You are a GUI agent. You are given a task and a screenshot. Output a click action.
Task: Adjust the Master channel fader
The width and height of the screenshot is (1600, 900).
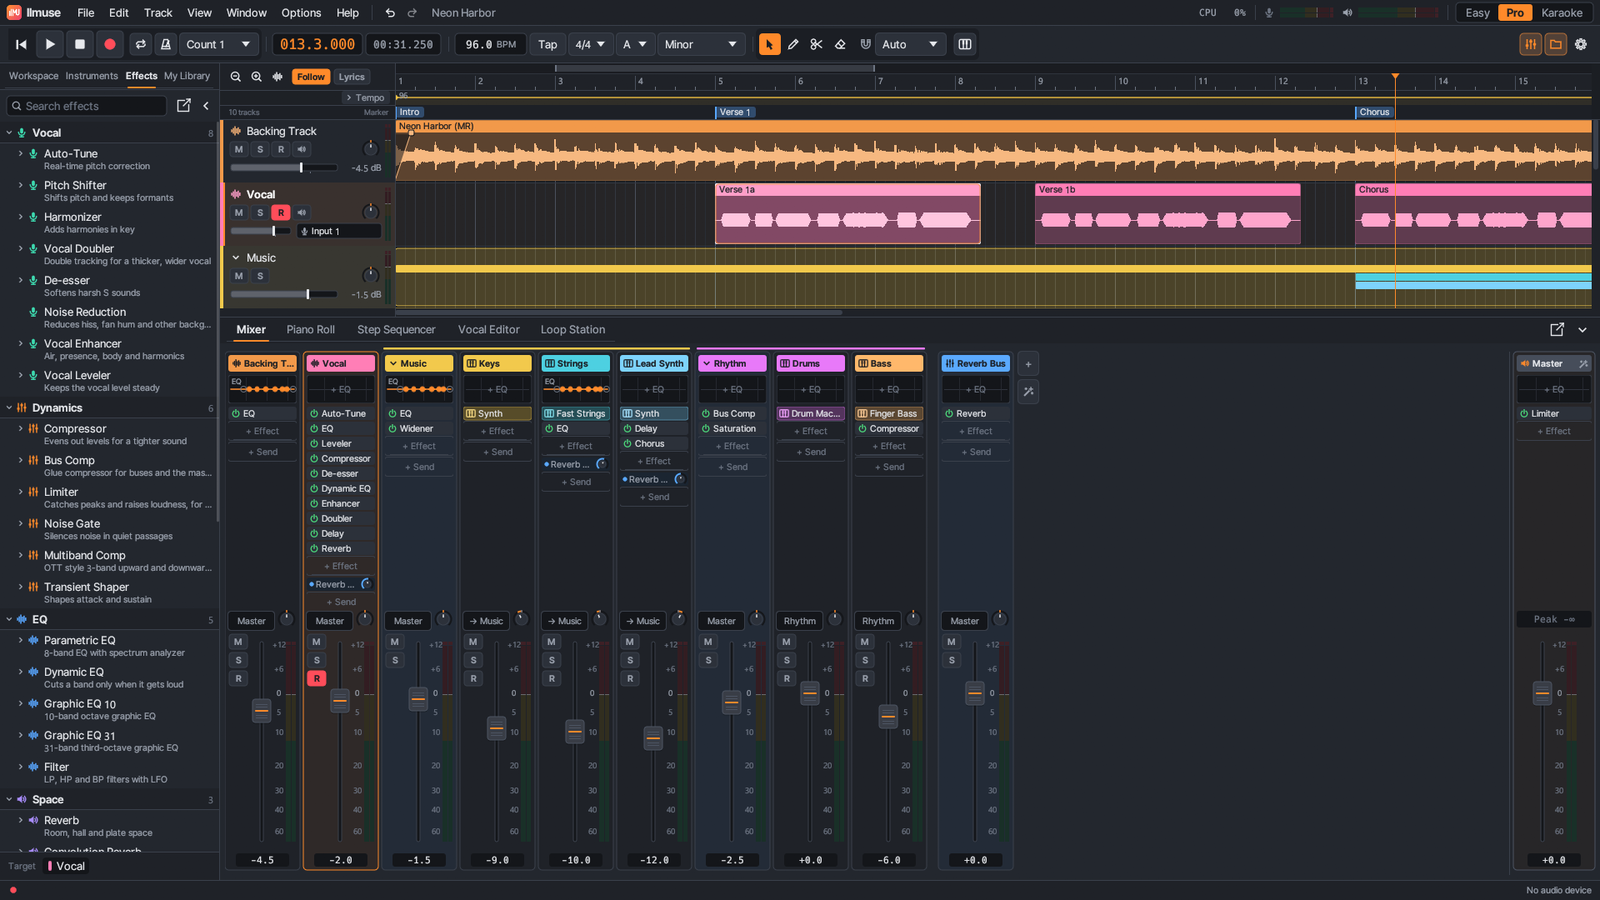point(1542,693)
